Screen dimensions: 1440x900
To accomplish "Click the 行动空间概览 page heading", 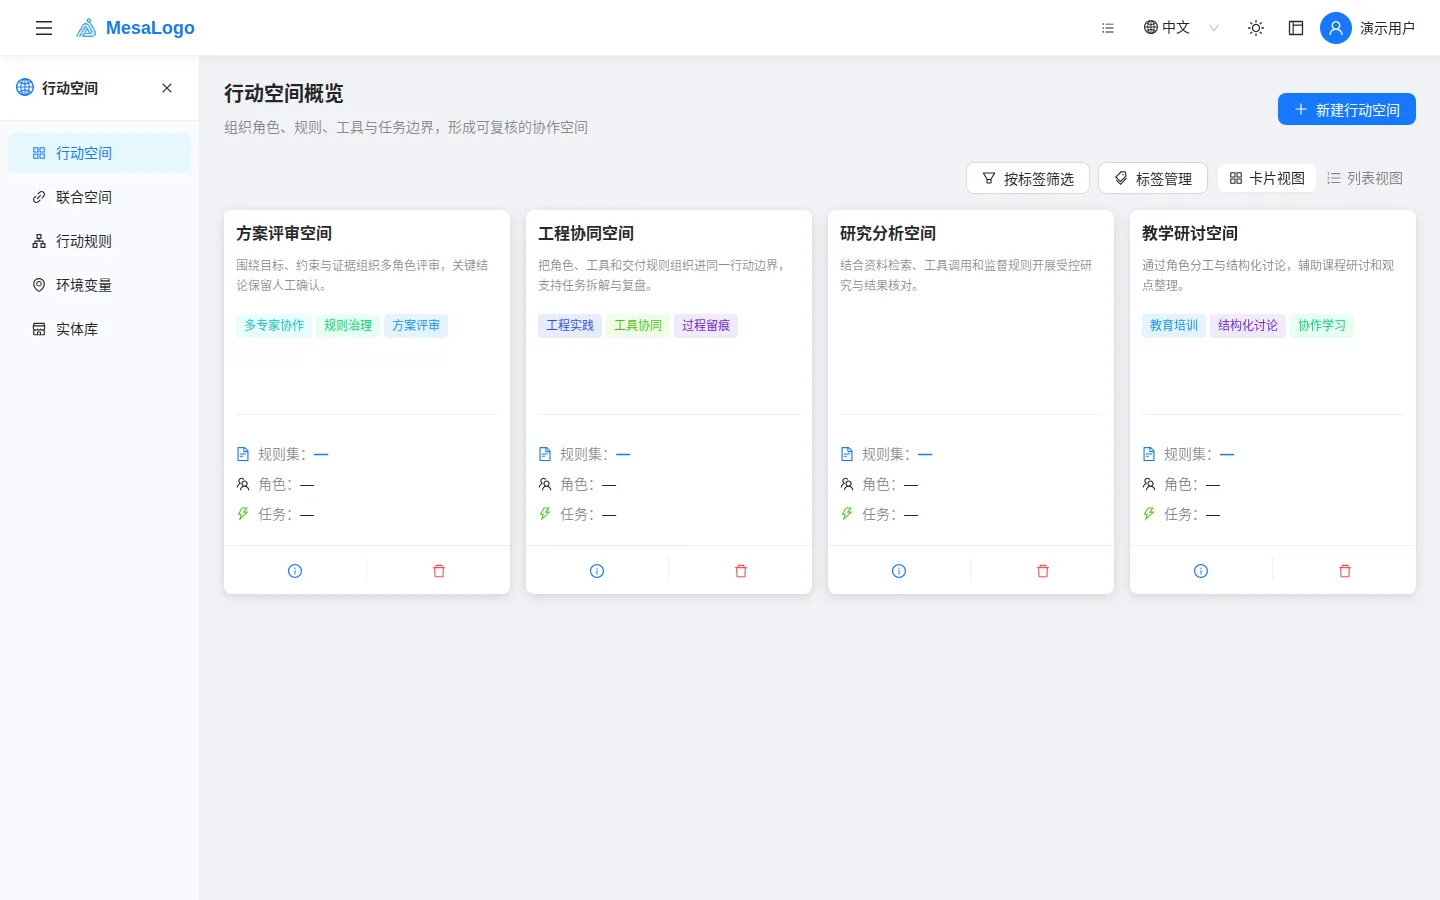I will pyautogui.click(x=284, y=93).
